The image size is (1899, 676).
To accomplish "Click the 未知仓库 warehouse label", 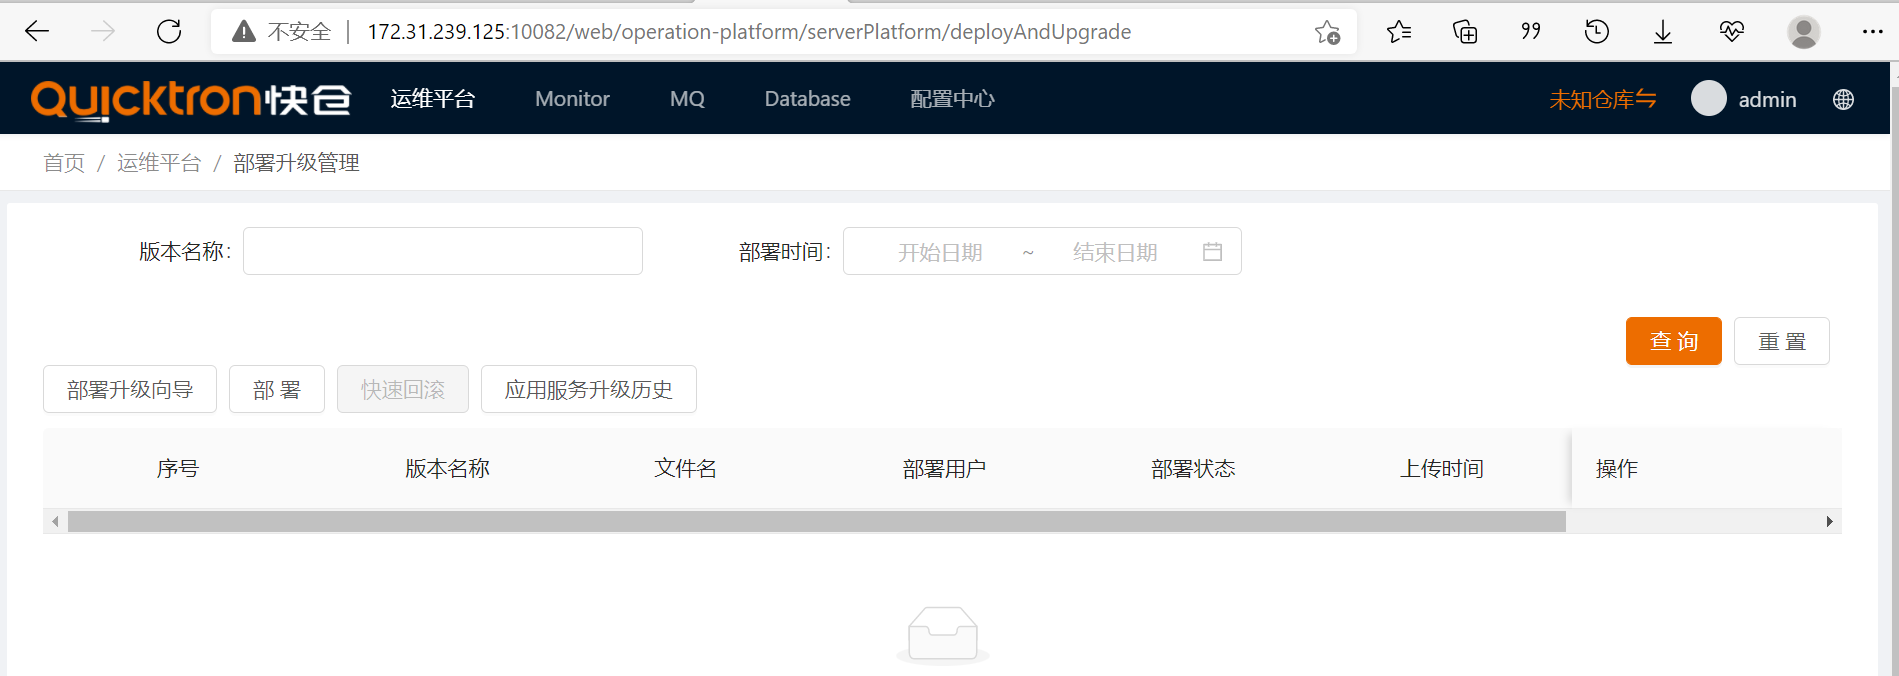I will coord(1603,99).
